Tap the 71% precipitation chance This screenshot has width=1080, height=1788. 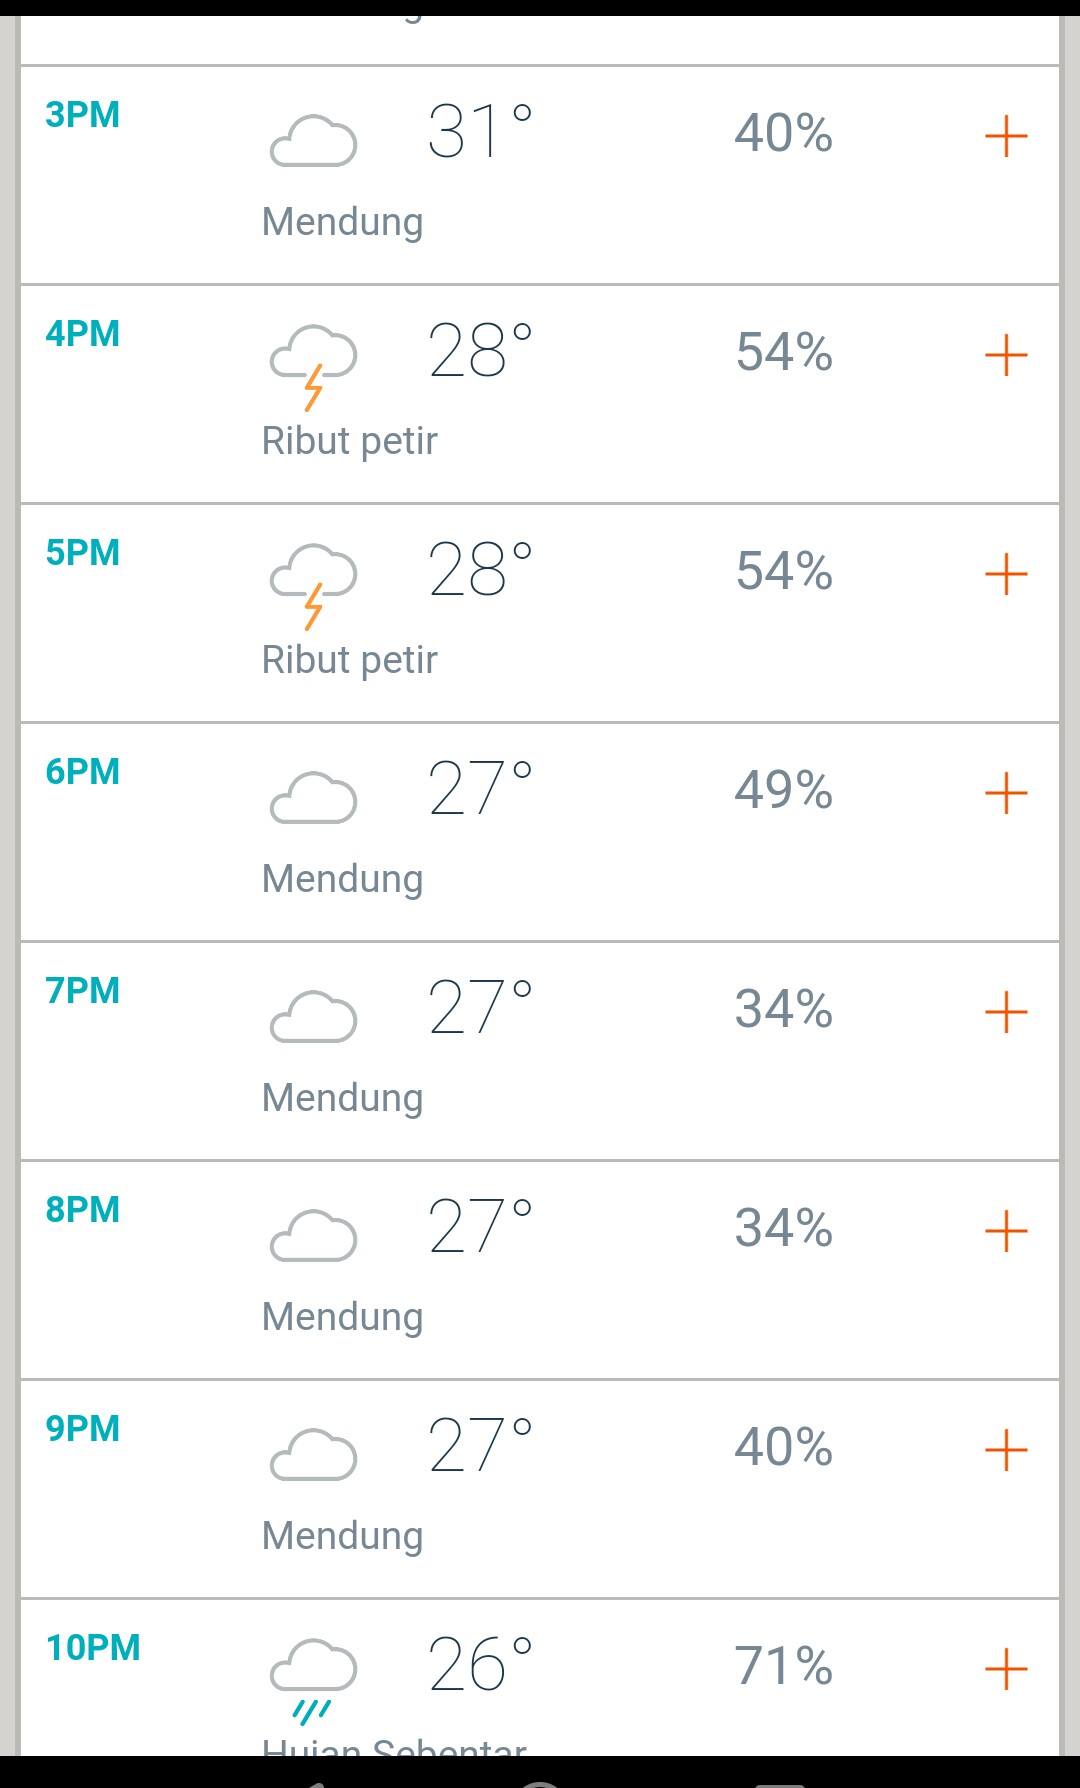pos(784,1666)
